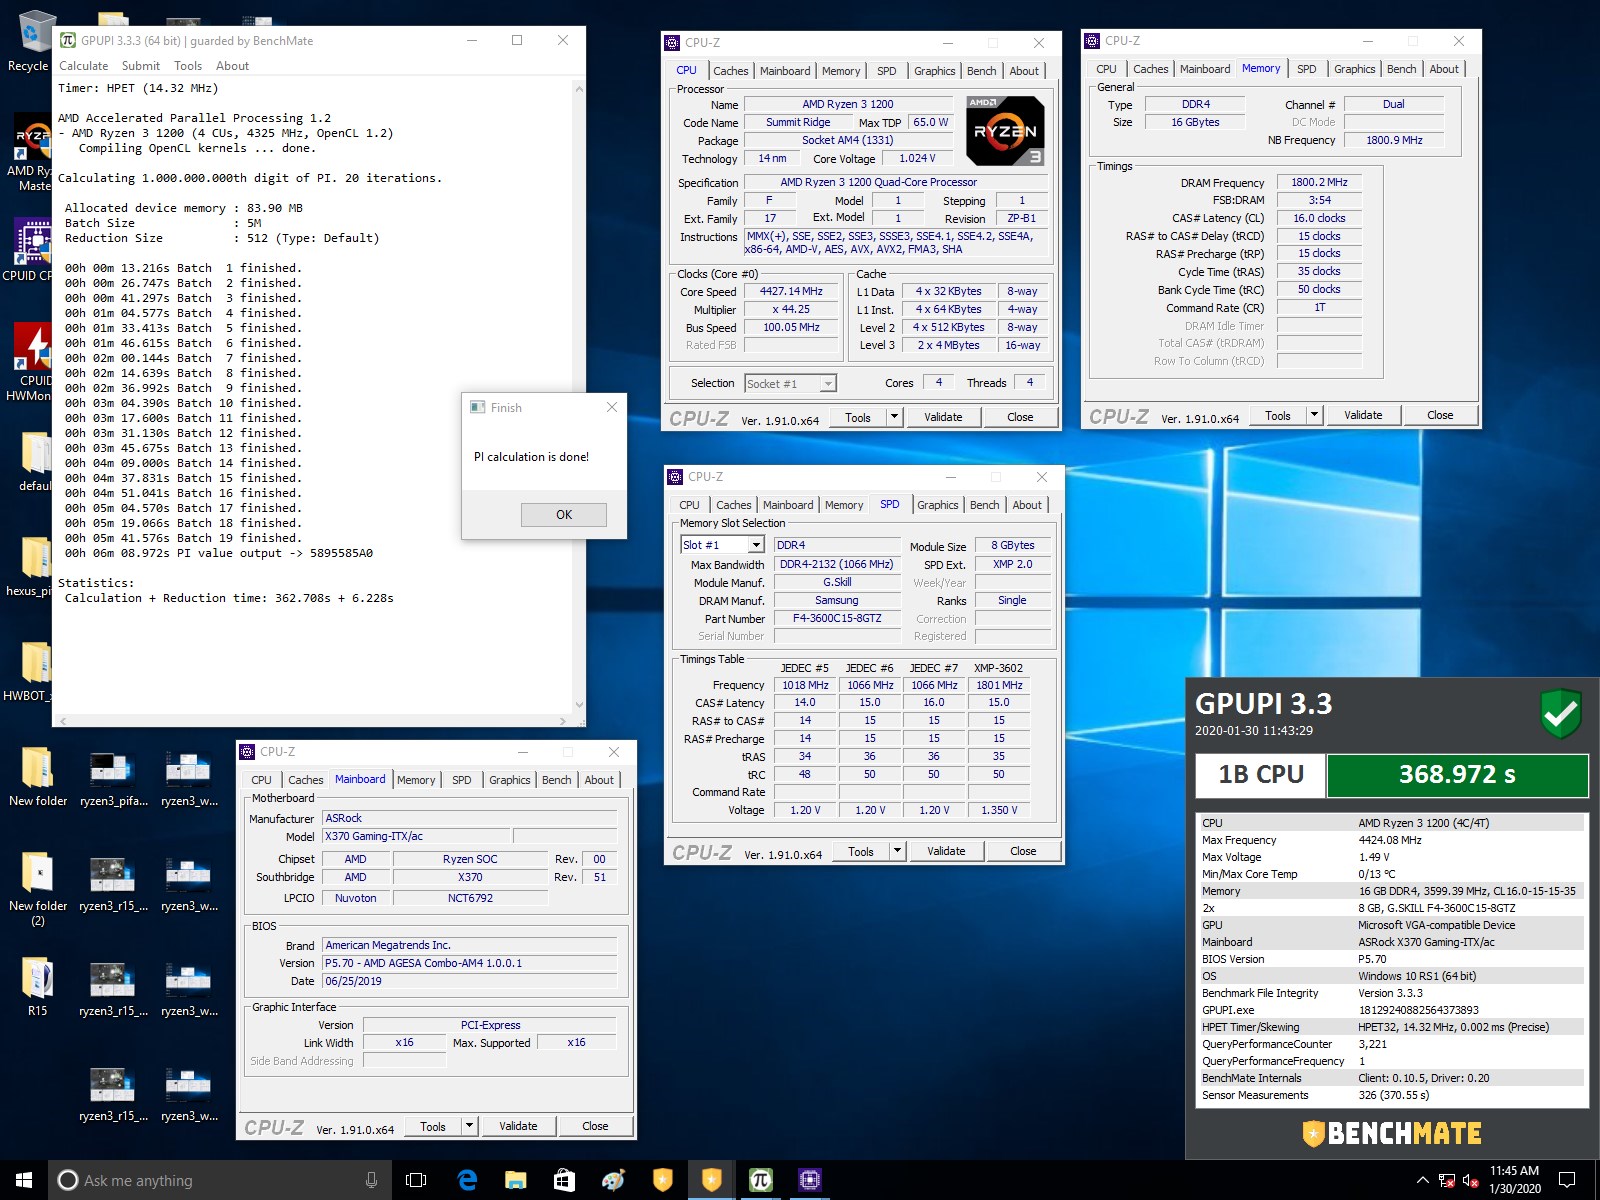Show hidden system tray icons

(1422, 1181)
